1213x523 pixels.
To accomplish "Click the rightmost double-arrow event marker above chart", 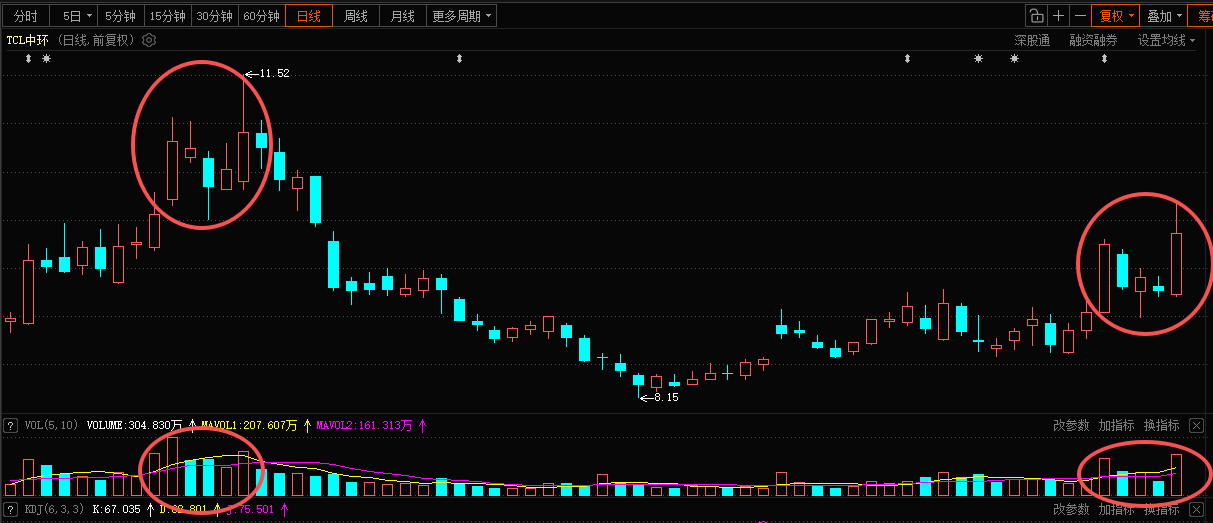I will point(1105,59).
